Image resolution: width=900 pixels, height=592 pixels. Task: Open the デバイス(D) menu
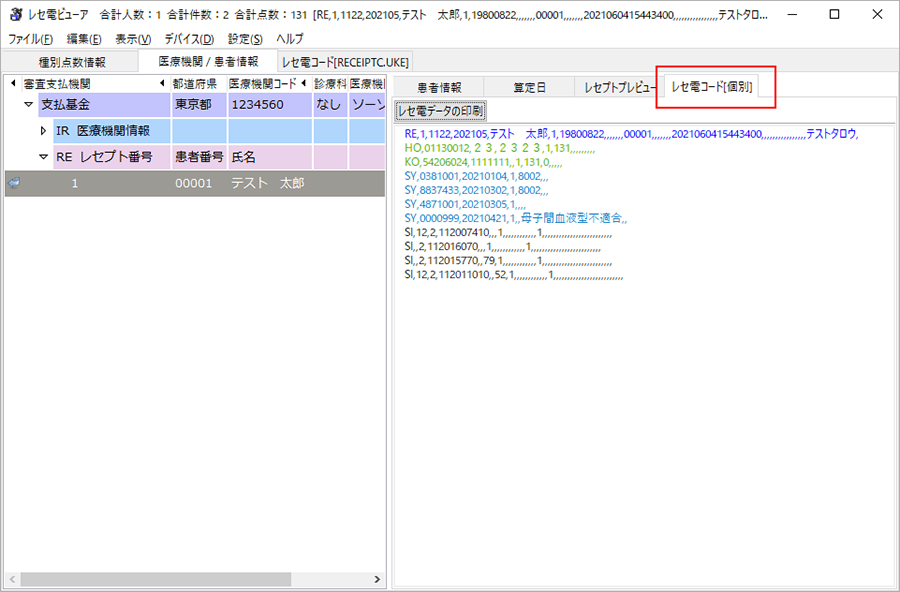coord(189,39)
